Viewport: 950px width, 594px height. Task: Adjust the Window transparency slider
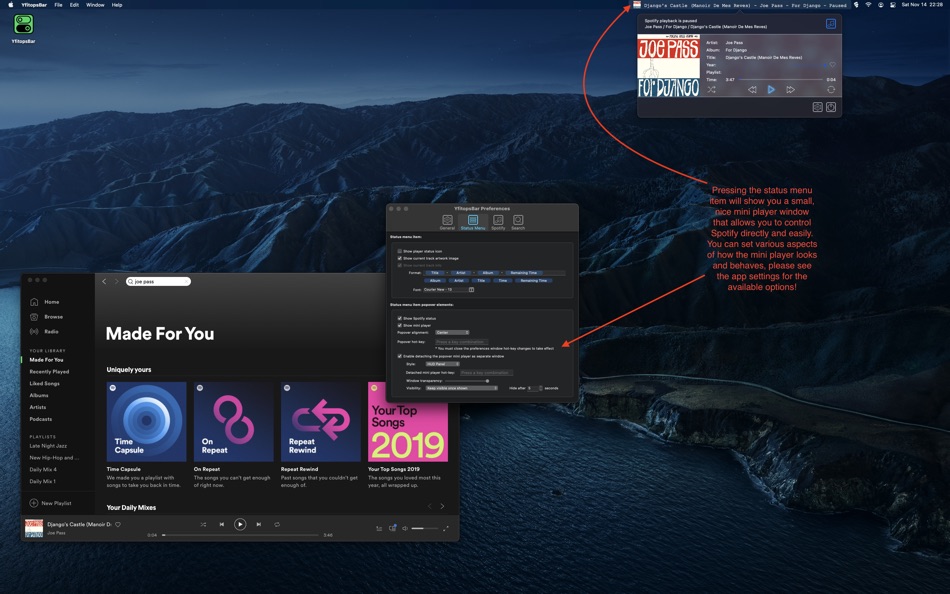tap(467, 381)
